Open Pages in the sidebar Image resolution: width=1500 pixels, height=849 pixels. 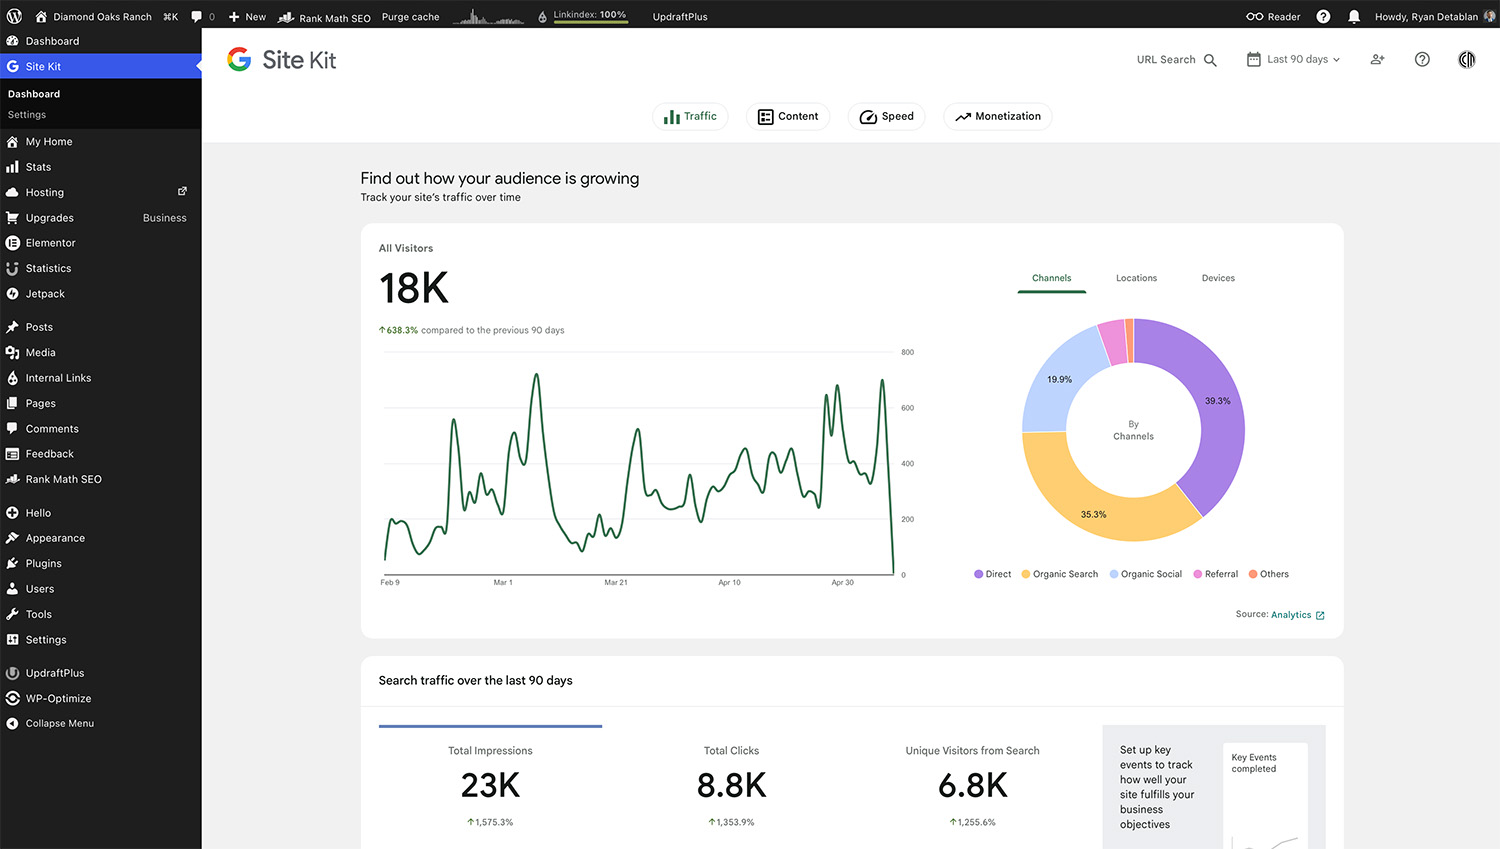pyautogui.click(x=100, y=403)
